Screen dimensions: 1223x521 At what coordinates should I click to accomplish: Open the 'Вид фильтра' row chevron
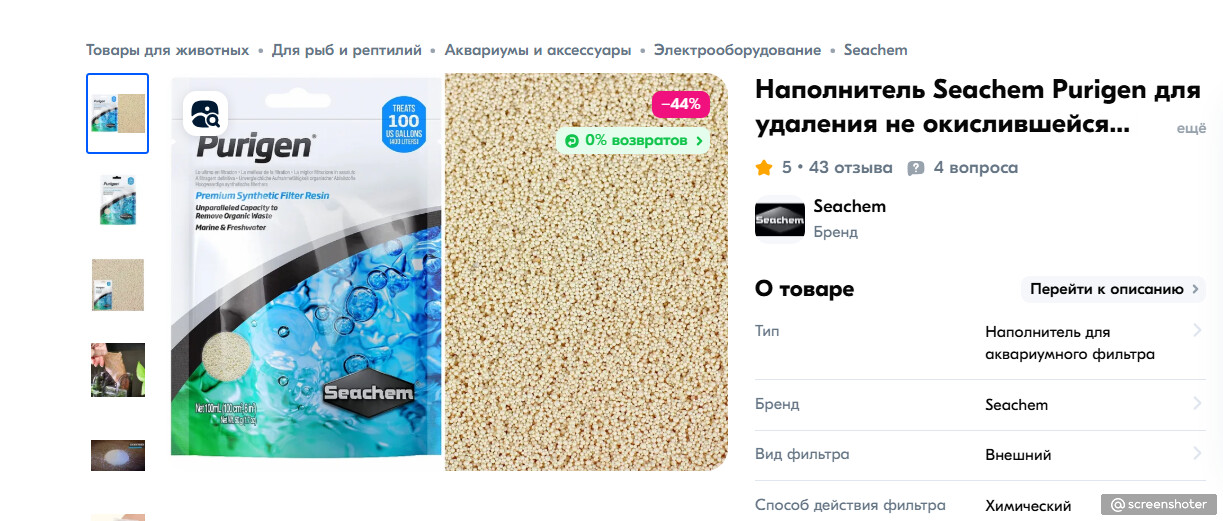click(1197, 454)
